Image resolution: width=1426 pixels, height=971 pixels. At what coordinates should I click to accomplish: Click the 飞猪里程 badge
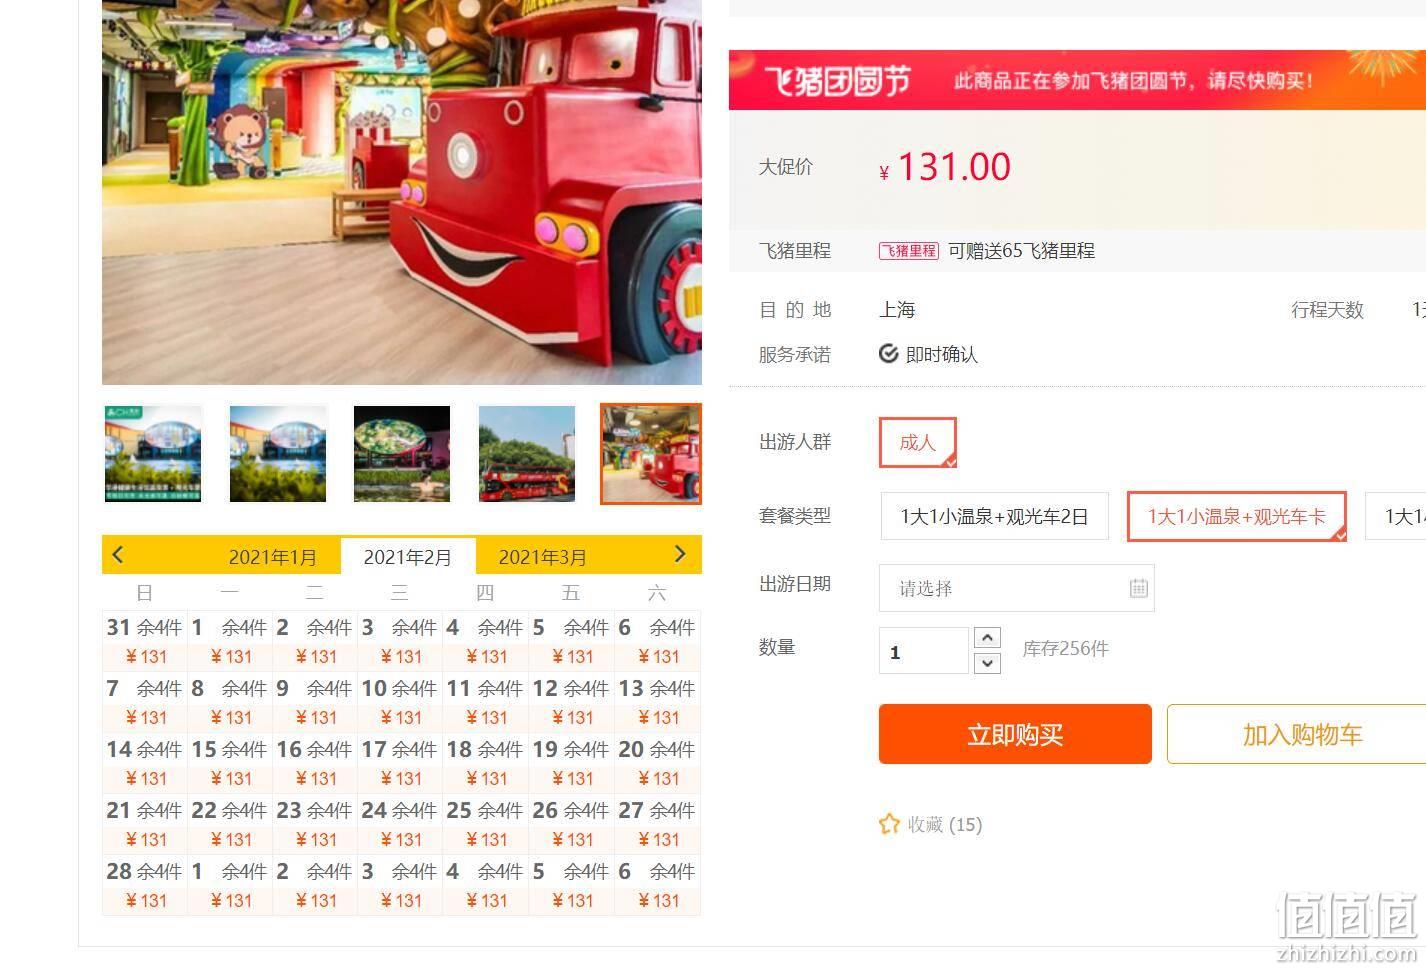click(908, 251)
